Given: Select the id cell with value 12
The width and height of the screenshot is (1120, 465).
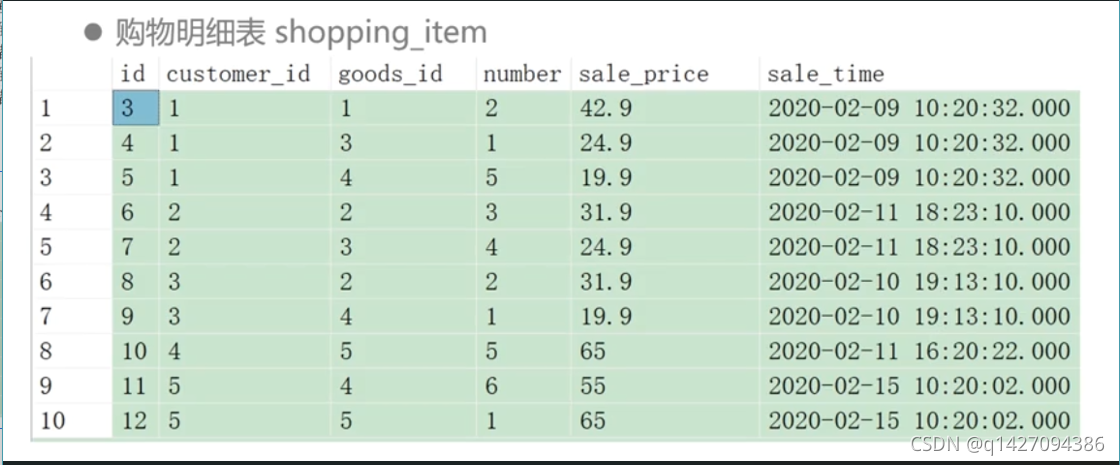Looking at the screenshot, I should 134,421.
